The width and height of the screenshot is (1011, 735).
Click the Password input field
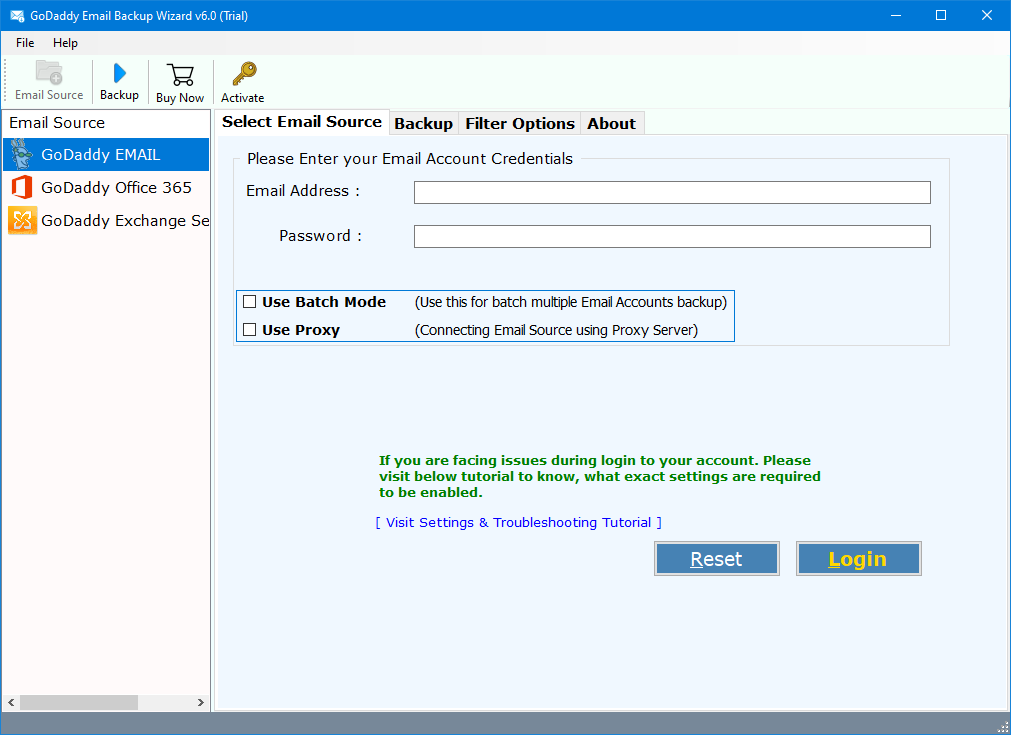coord(672,236)
